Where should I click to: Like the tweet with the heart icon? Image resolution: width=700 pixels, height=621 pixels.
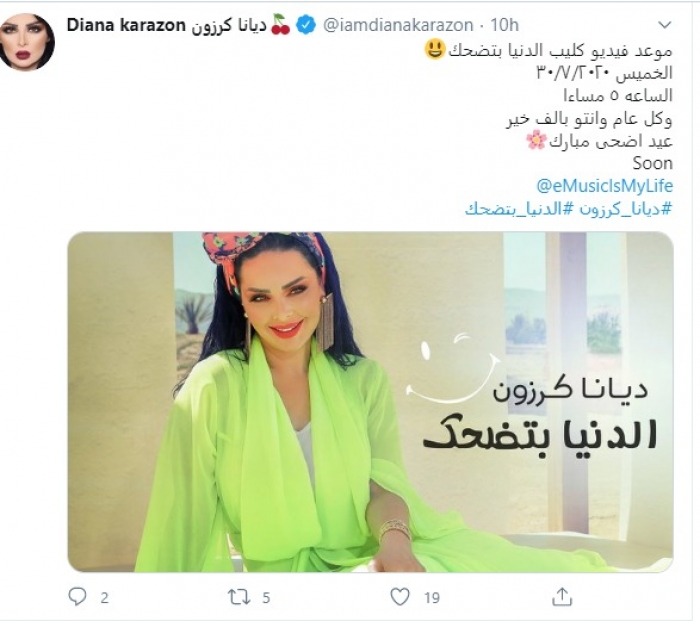click(x=400, y=597)
